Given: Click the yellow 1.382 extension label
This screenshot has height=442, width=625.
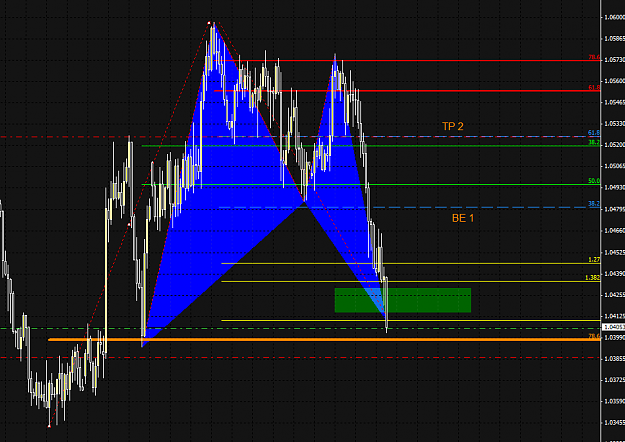Looking at the screenshot, I should (592, 278).
